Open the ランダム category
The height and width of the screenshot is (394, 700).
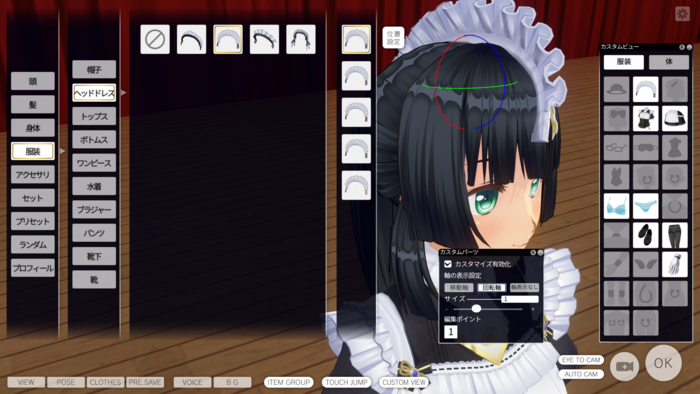(33, 245)
